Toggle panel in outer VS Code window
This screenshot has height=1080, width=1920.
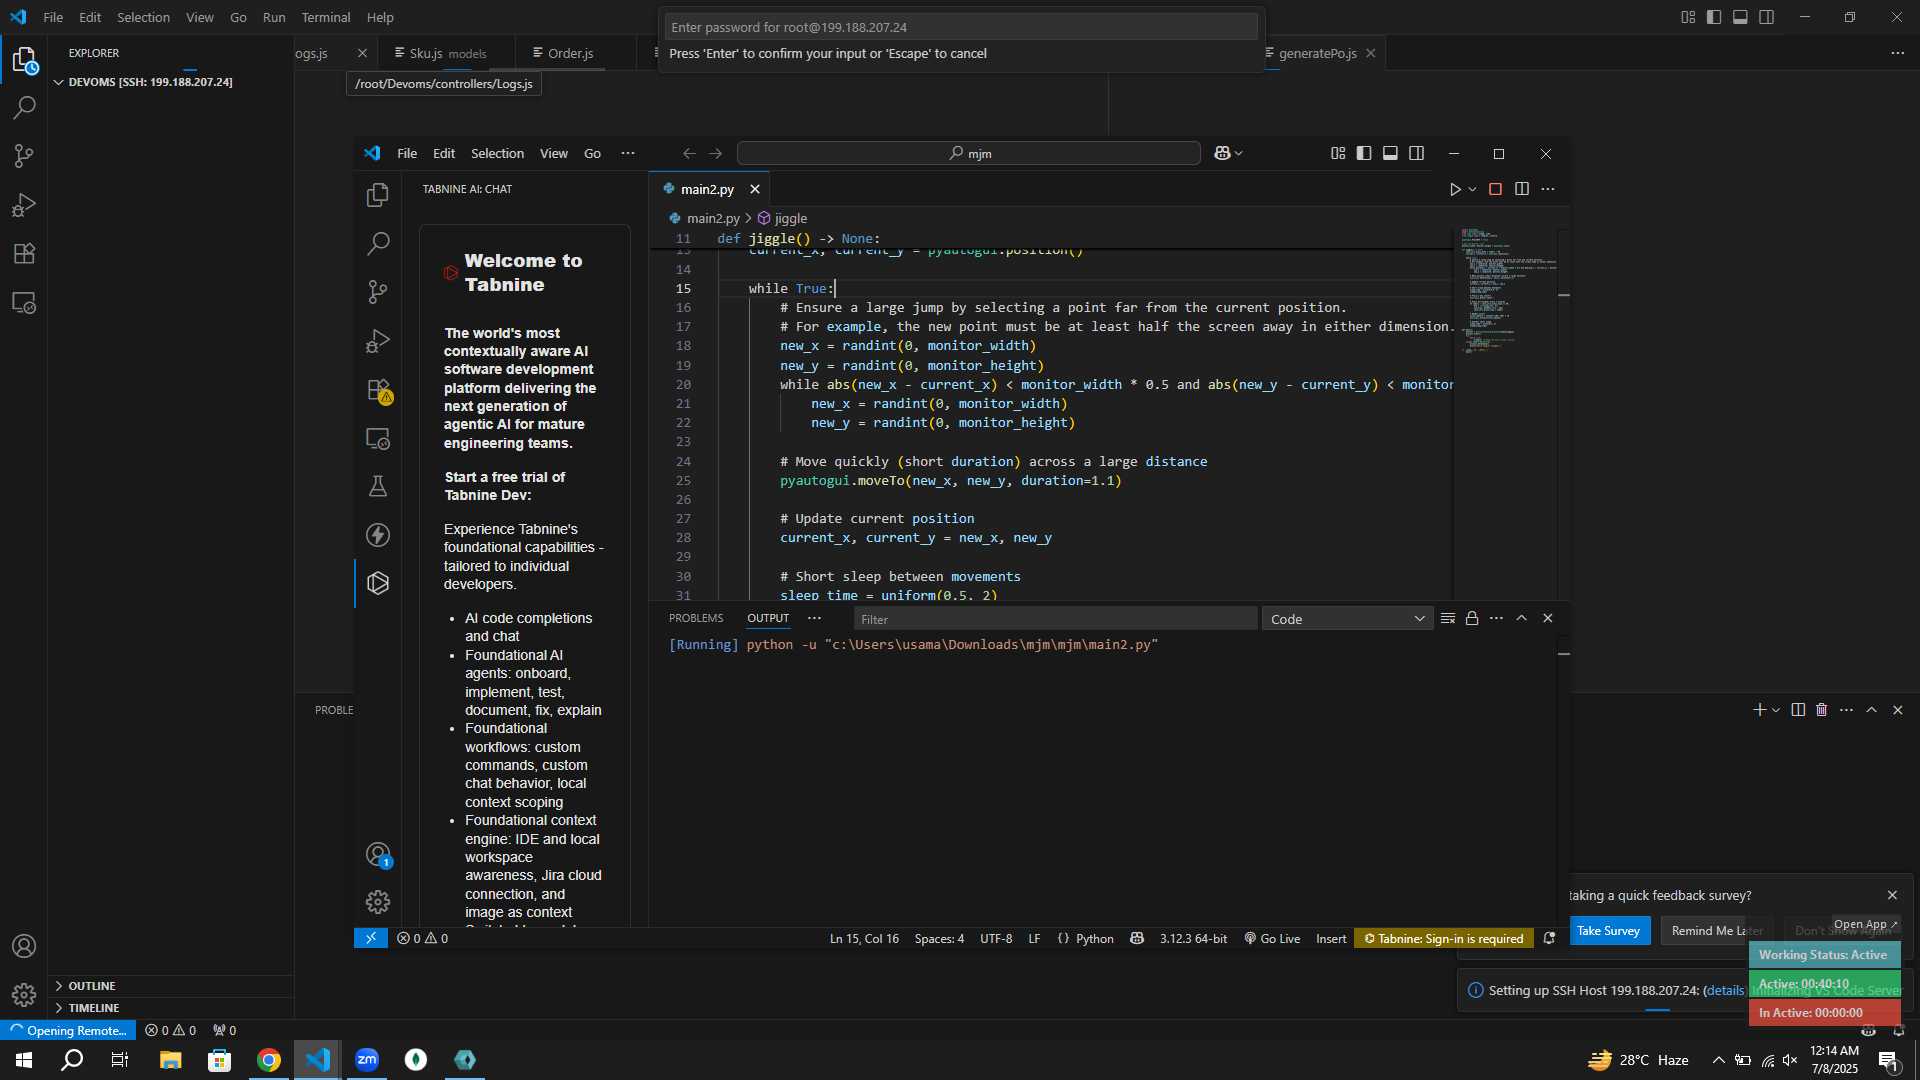click(1740, 17)
